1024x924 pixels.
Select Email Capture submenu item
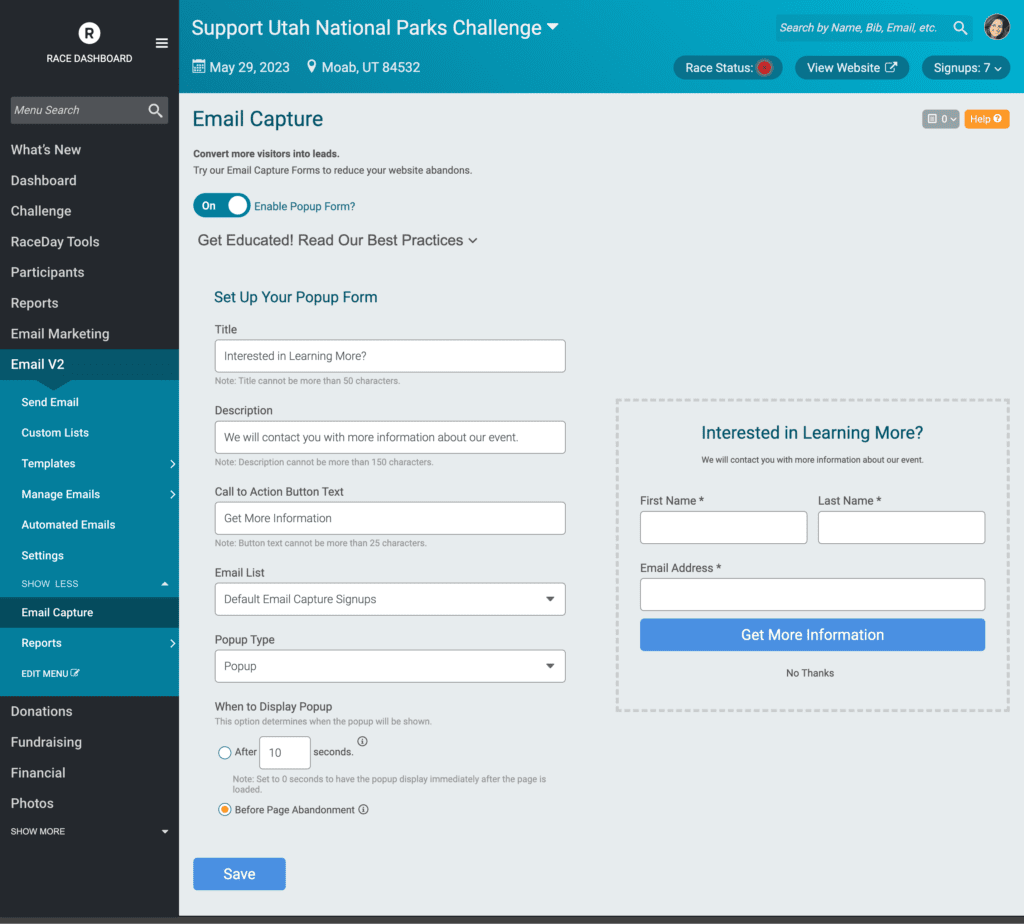click(89, 613)
